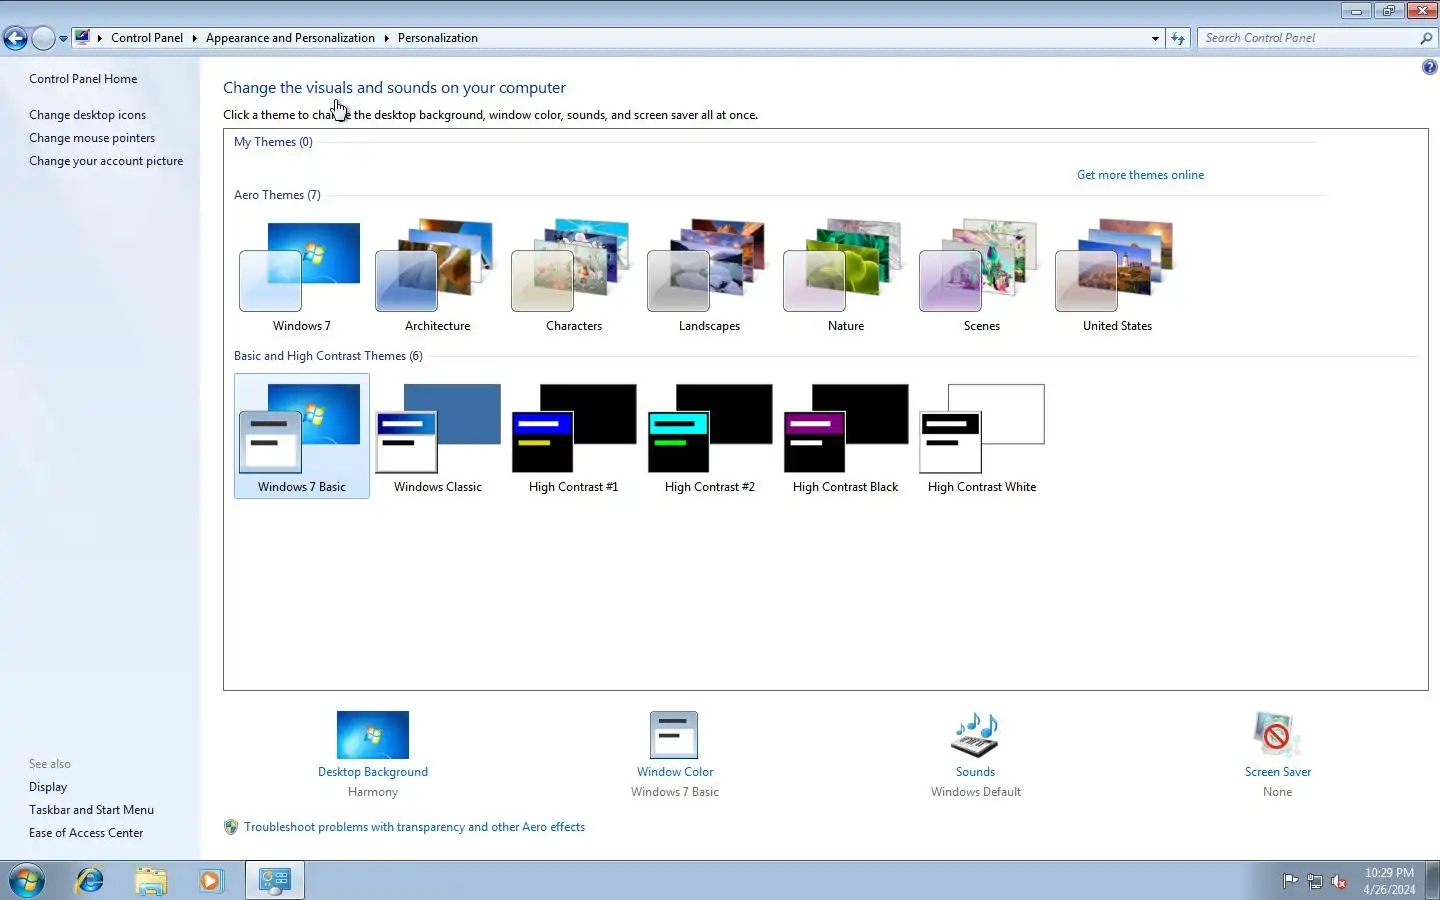Expand the address bar history dropdown
This screenshot has width=1440, height=900.
[1155, 38]
